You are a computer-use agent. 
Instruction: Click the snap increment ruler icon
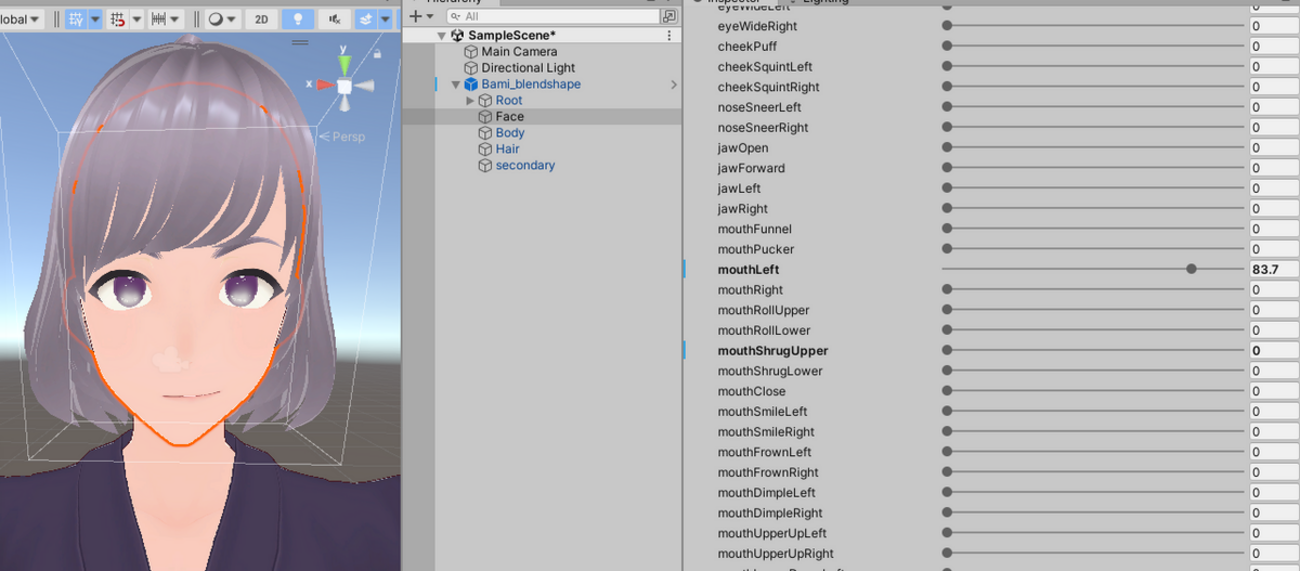point(158,19)
